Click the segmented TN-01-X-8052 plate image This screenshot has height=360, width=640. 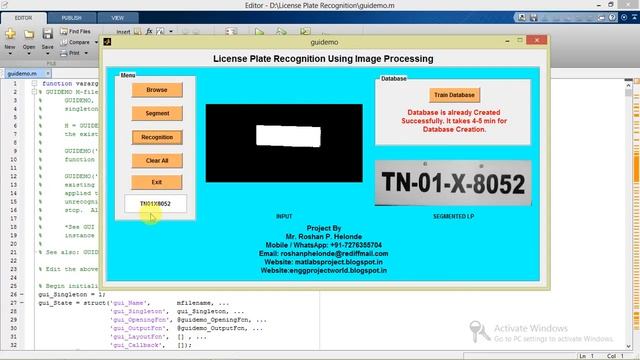click(x=453, y=183)
